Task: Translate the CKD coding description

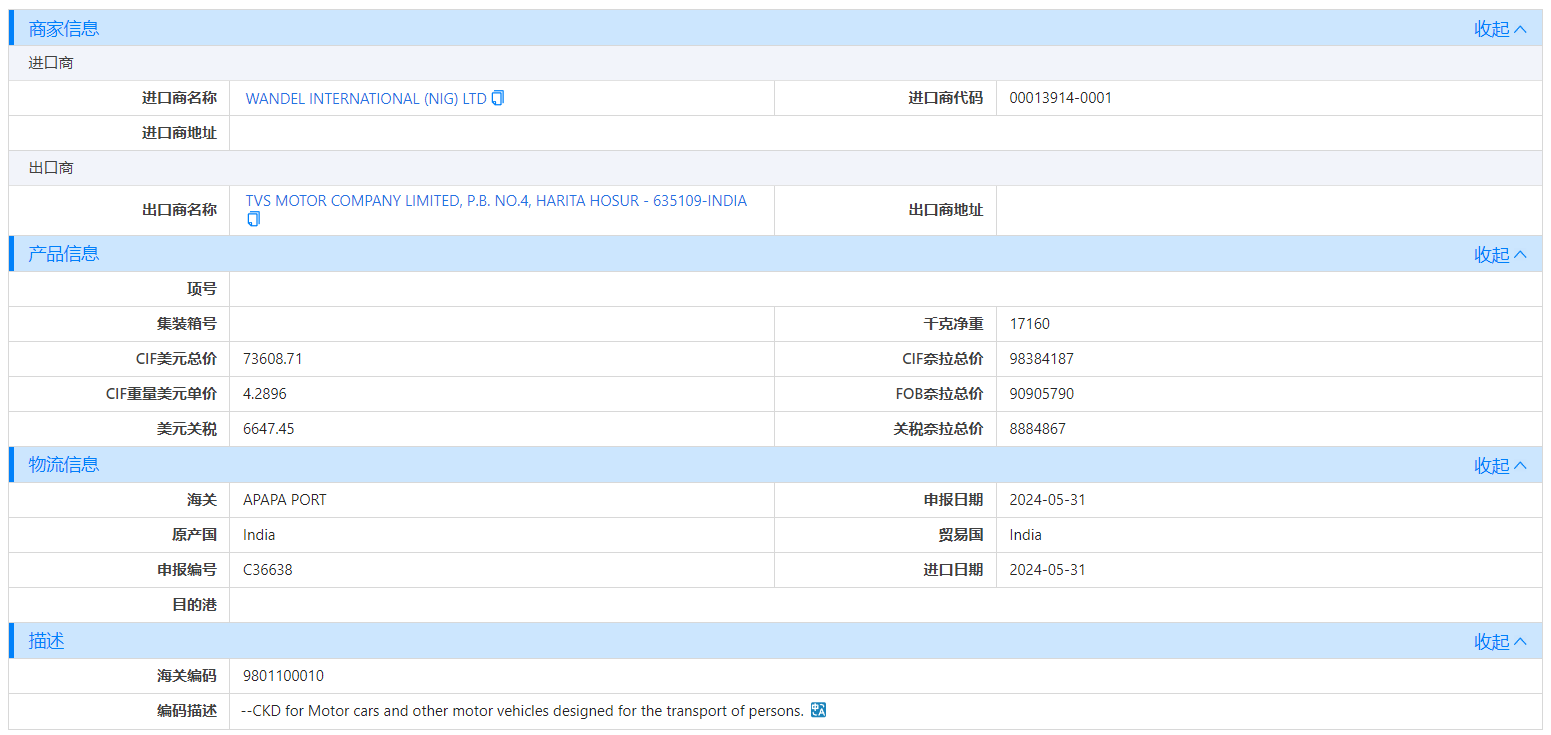Action: pos(817,710)
